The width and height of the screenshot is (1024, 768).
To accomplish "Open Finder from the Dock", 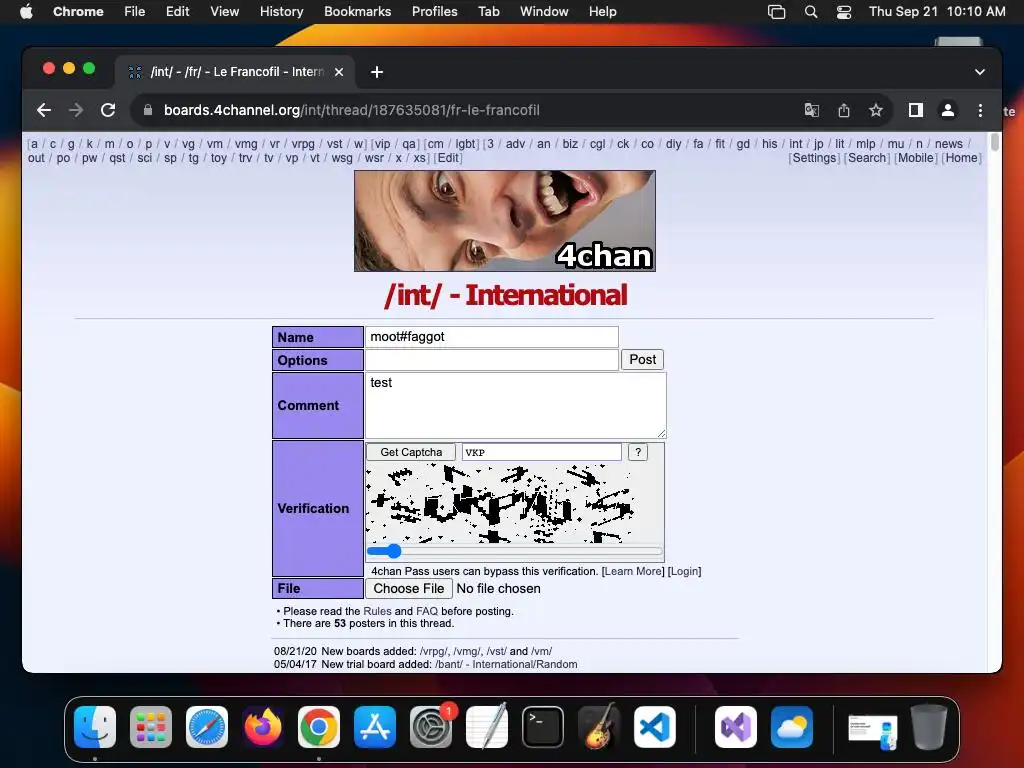I will (x=95, y=727).
